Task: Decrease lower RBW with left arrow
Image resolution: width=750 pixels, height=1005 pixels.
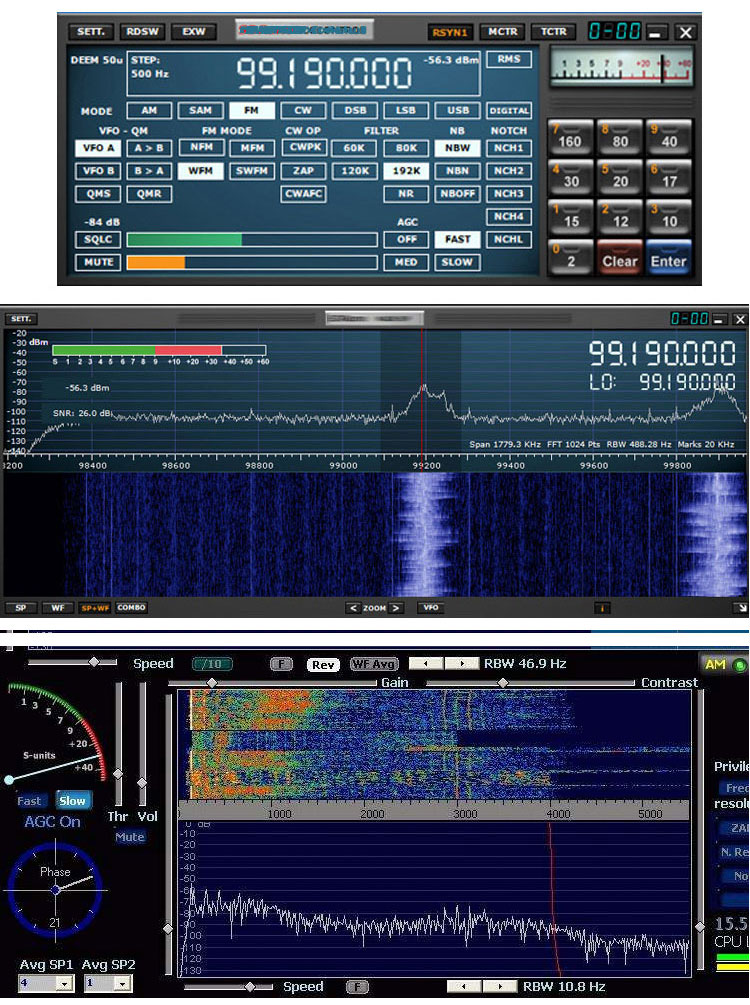Action: [x=464, y=986]
